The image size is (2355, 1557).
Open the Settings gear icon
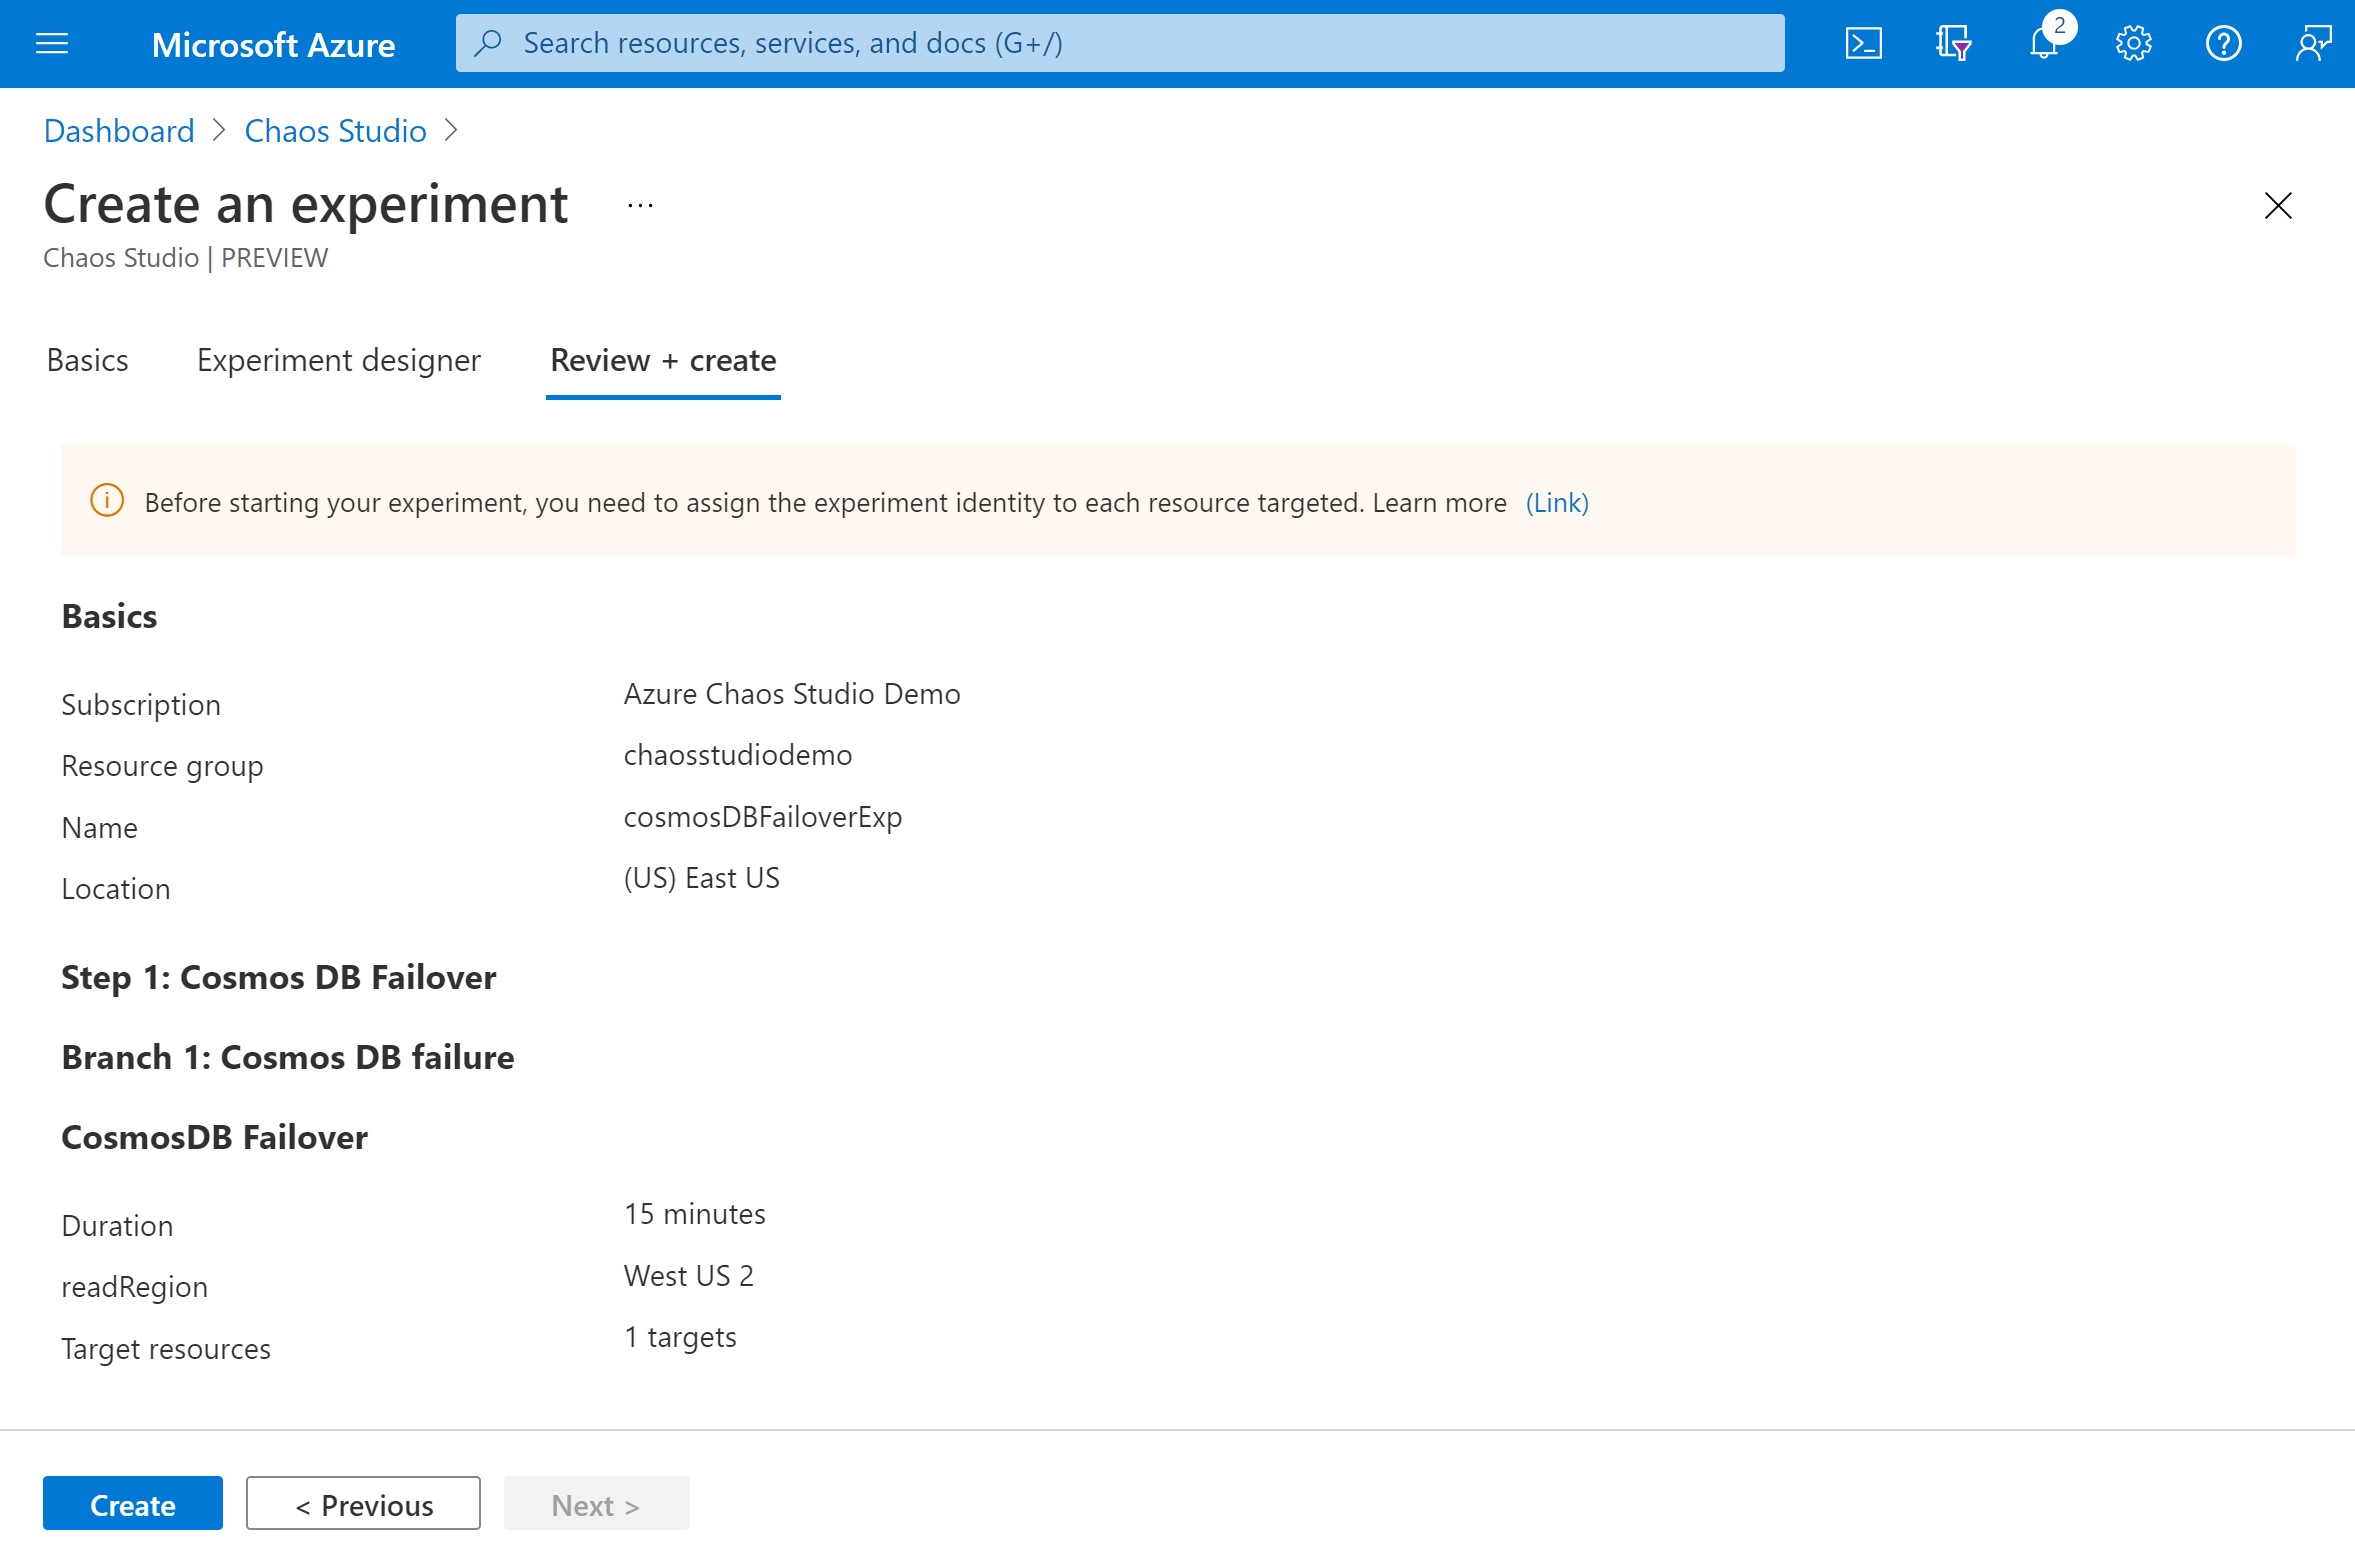(x=2129, y=43)
